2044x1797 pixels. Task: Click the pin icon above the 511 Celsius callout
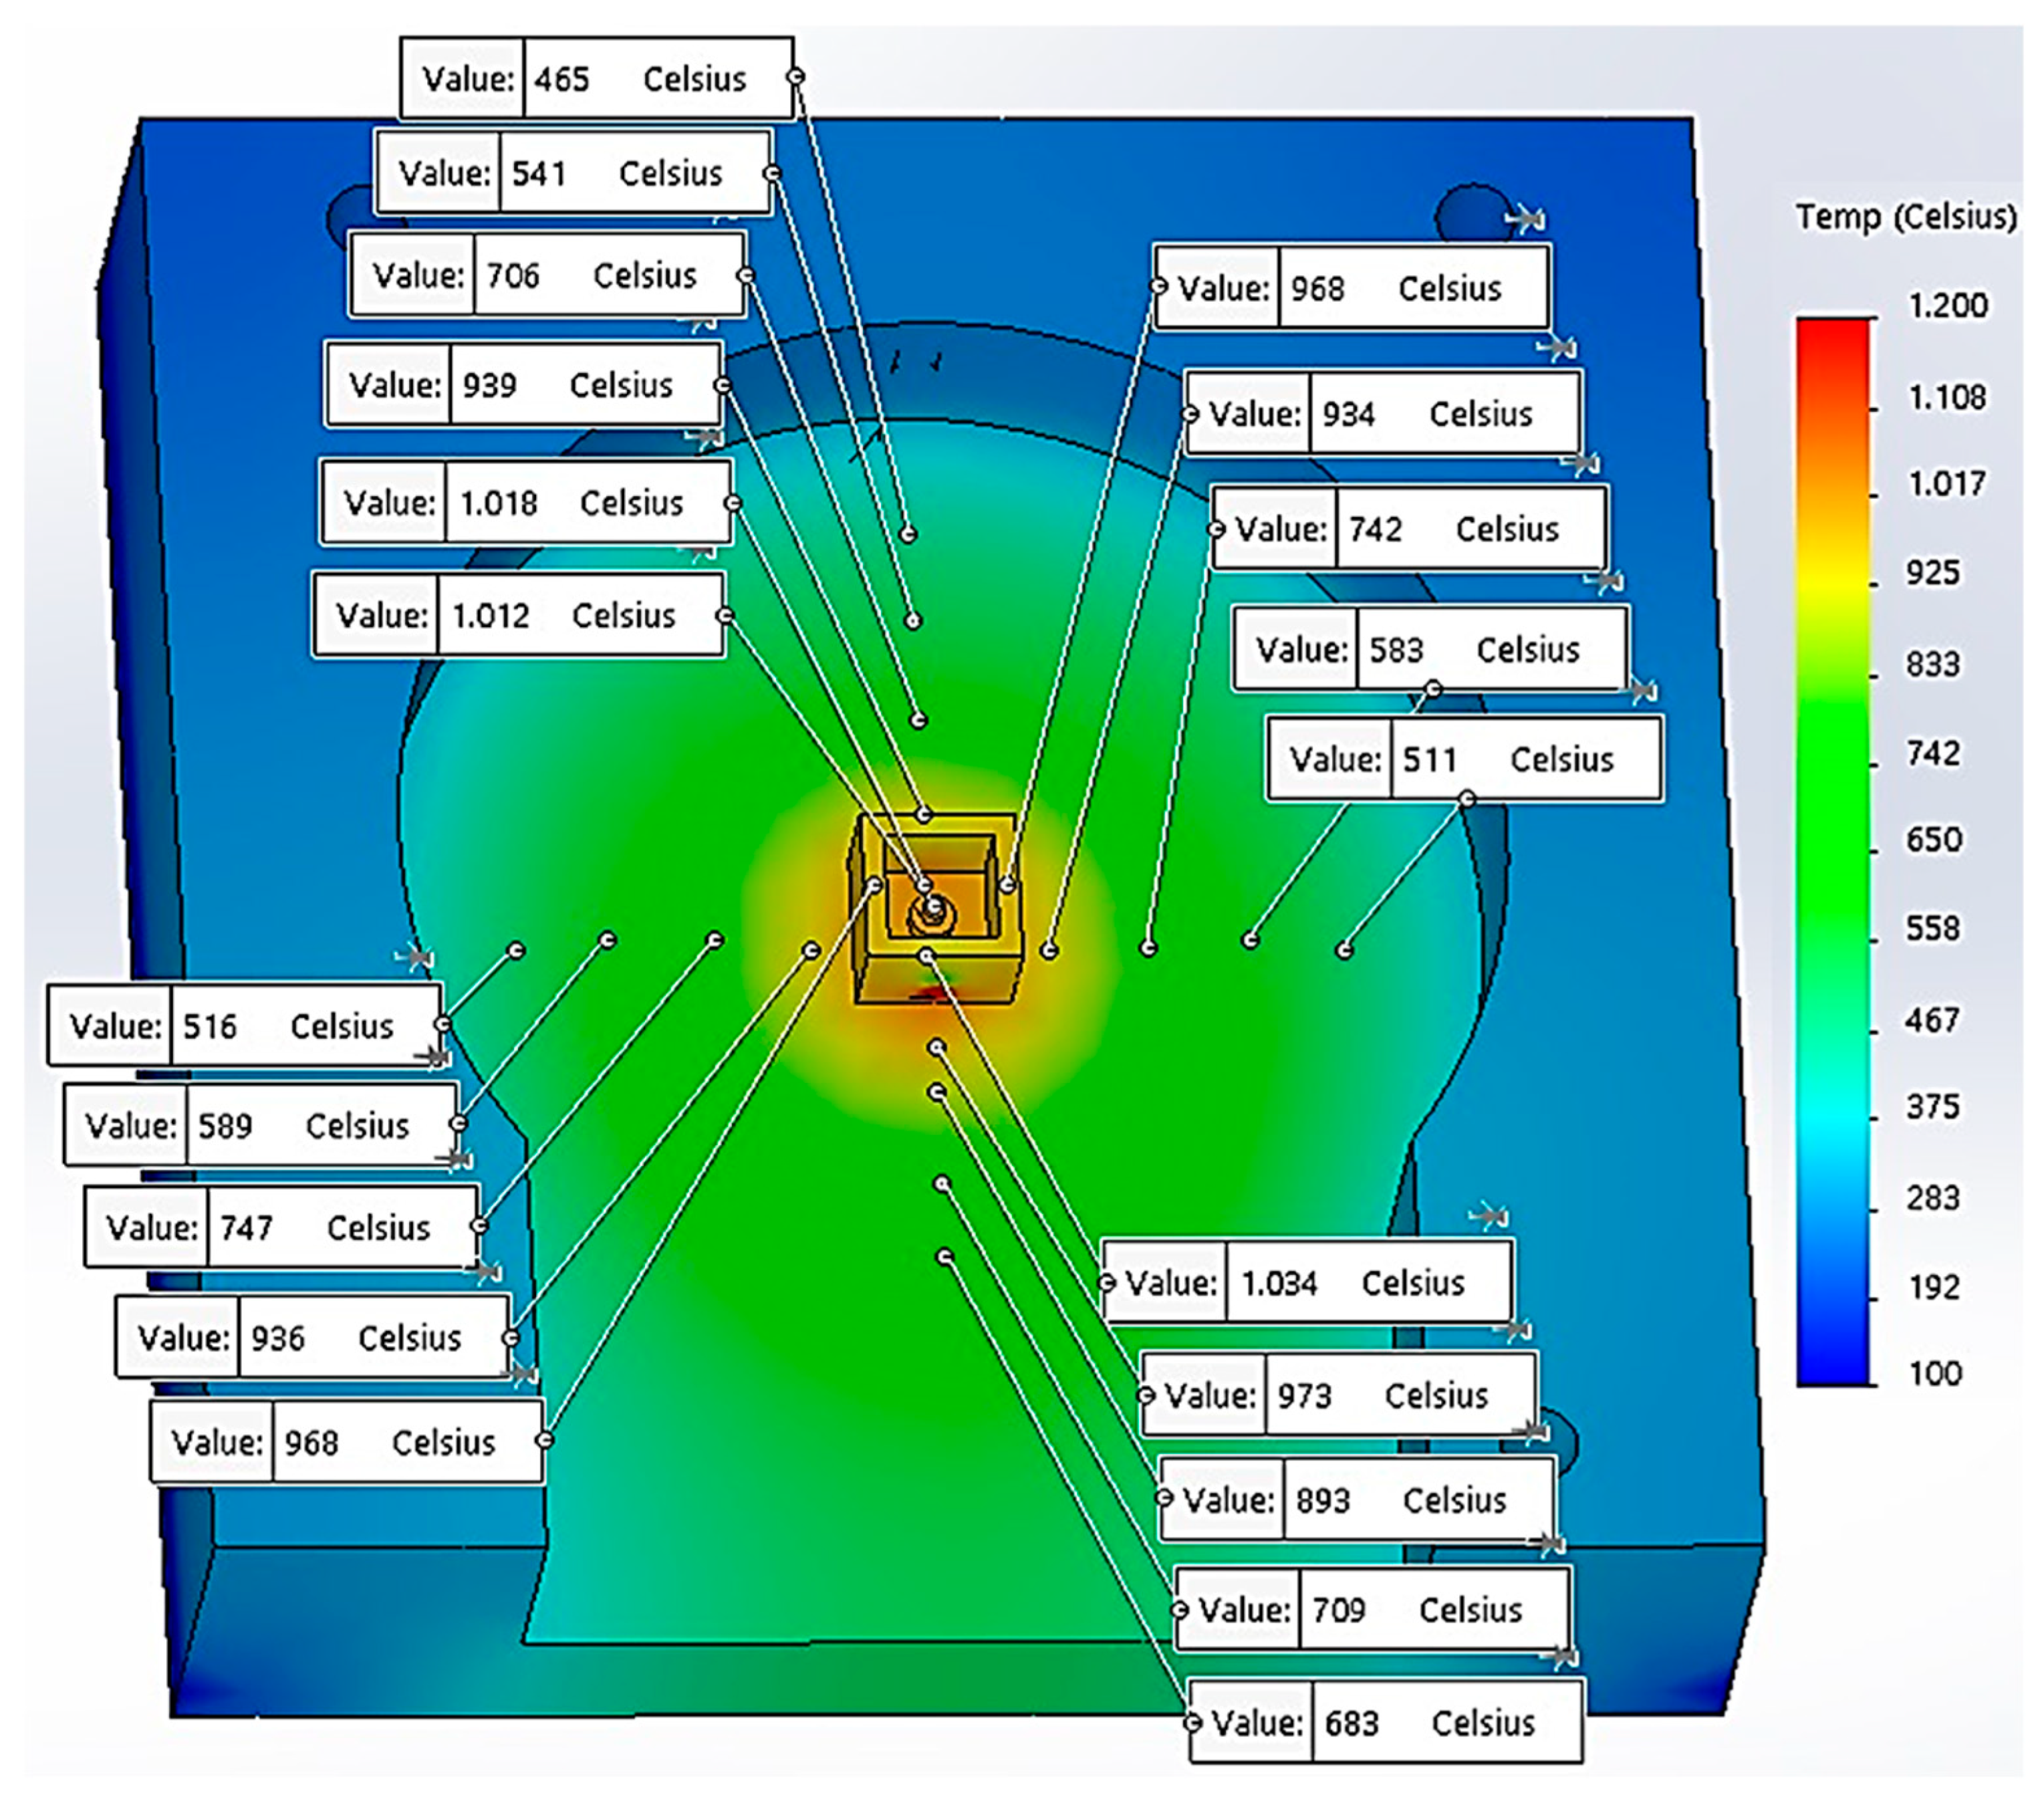[1642, 691]
